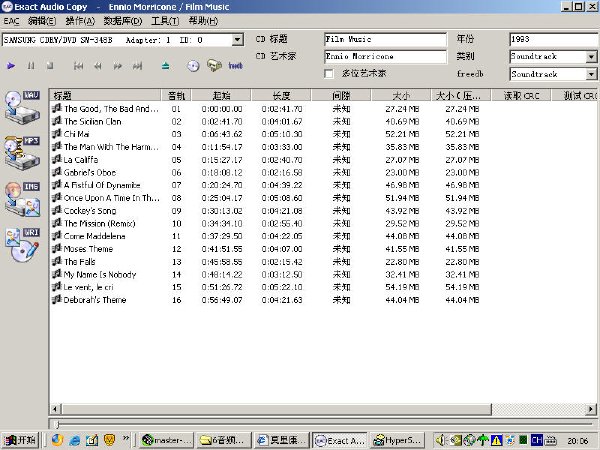
Task: Stop playback with the stop button
Action: click(x=50, y=66)
